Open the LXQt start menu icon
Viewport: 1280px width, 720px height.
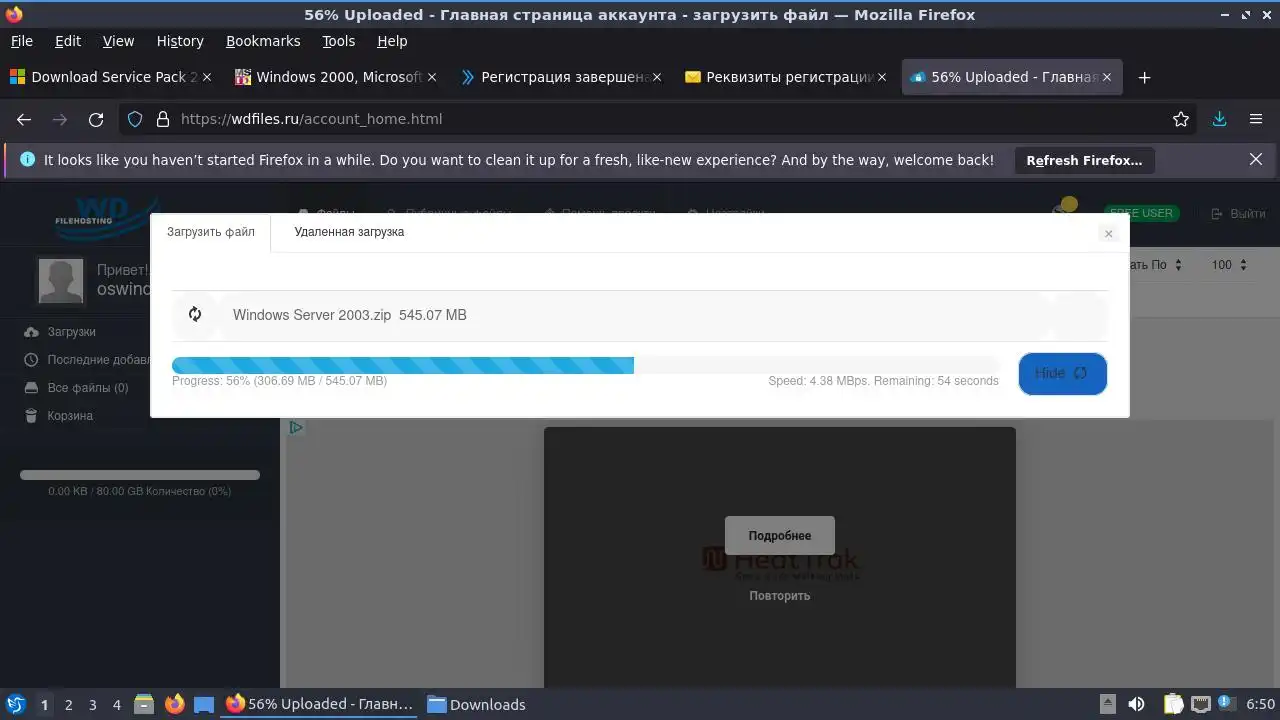(x=15, y=704)
